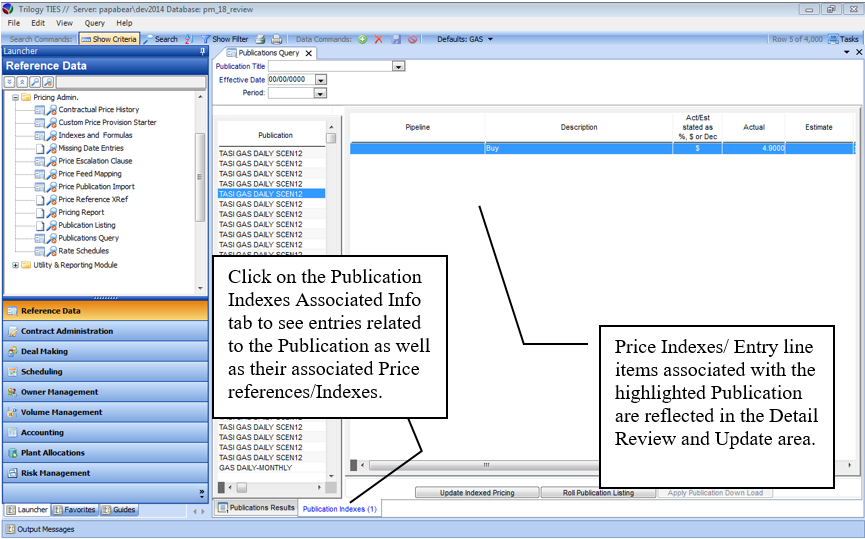Click the red X delete record icon
Screen dimensions: 865x539
(x=379, y=39)
